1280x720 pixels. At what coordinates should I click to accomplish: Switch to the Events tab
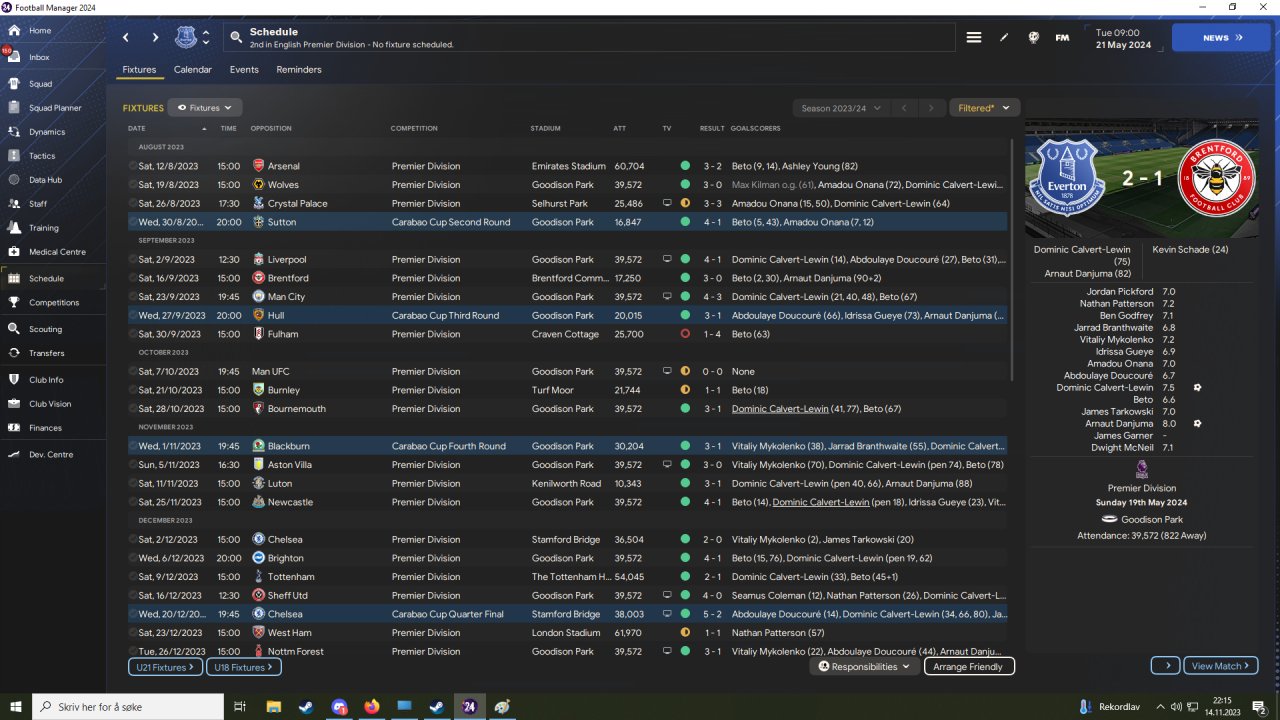pyautogui.click(x=244, y=70)
